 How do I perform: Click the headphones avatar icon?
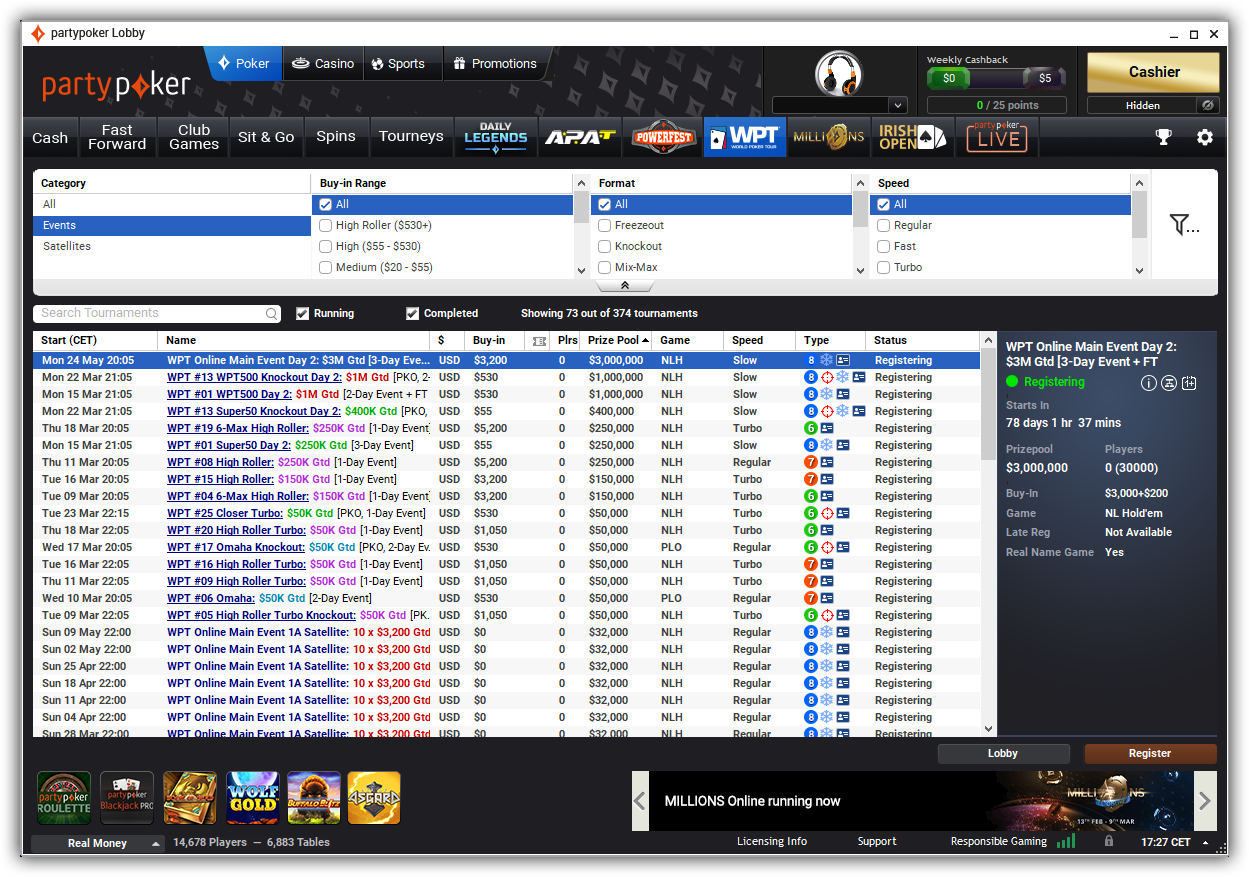[839, 74]
